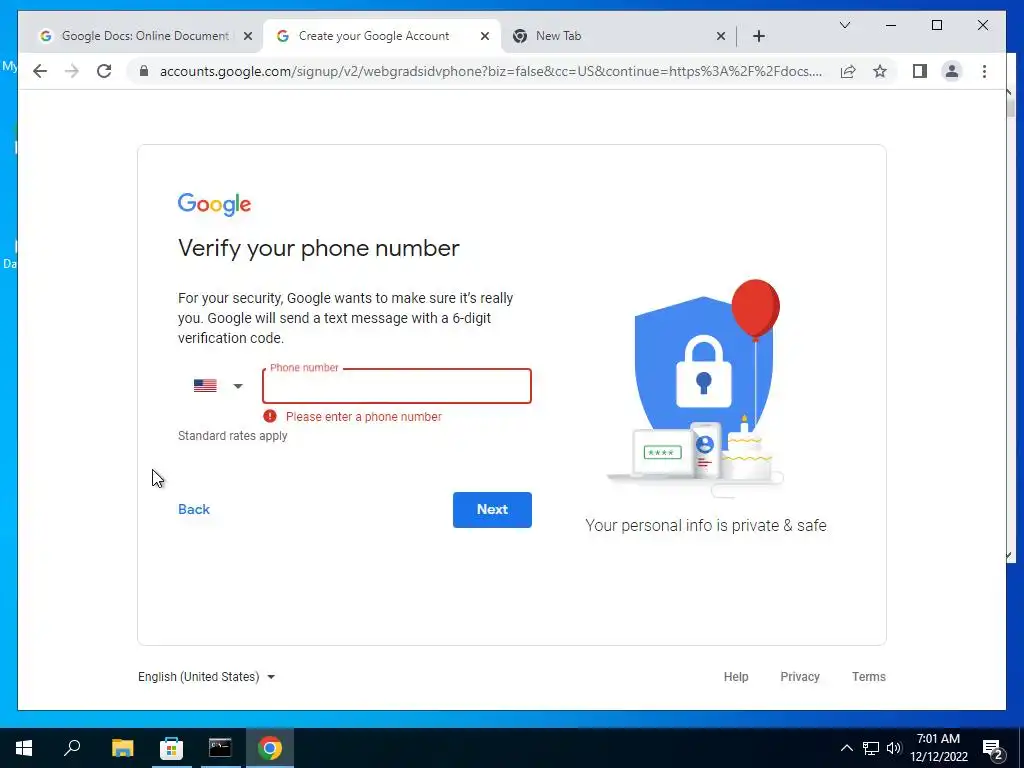Expand the tab search chevron
The width and height of the screenshot is (1024, 768).
844,25
